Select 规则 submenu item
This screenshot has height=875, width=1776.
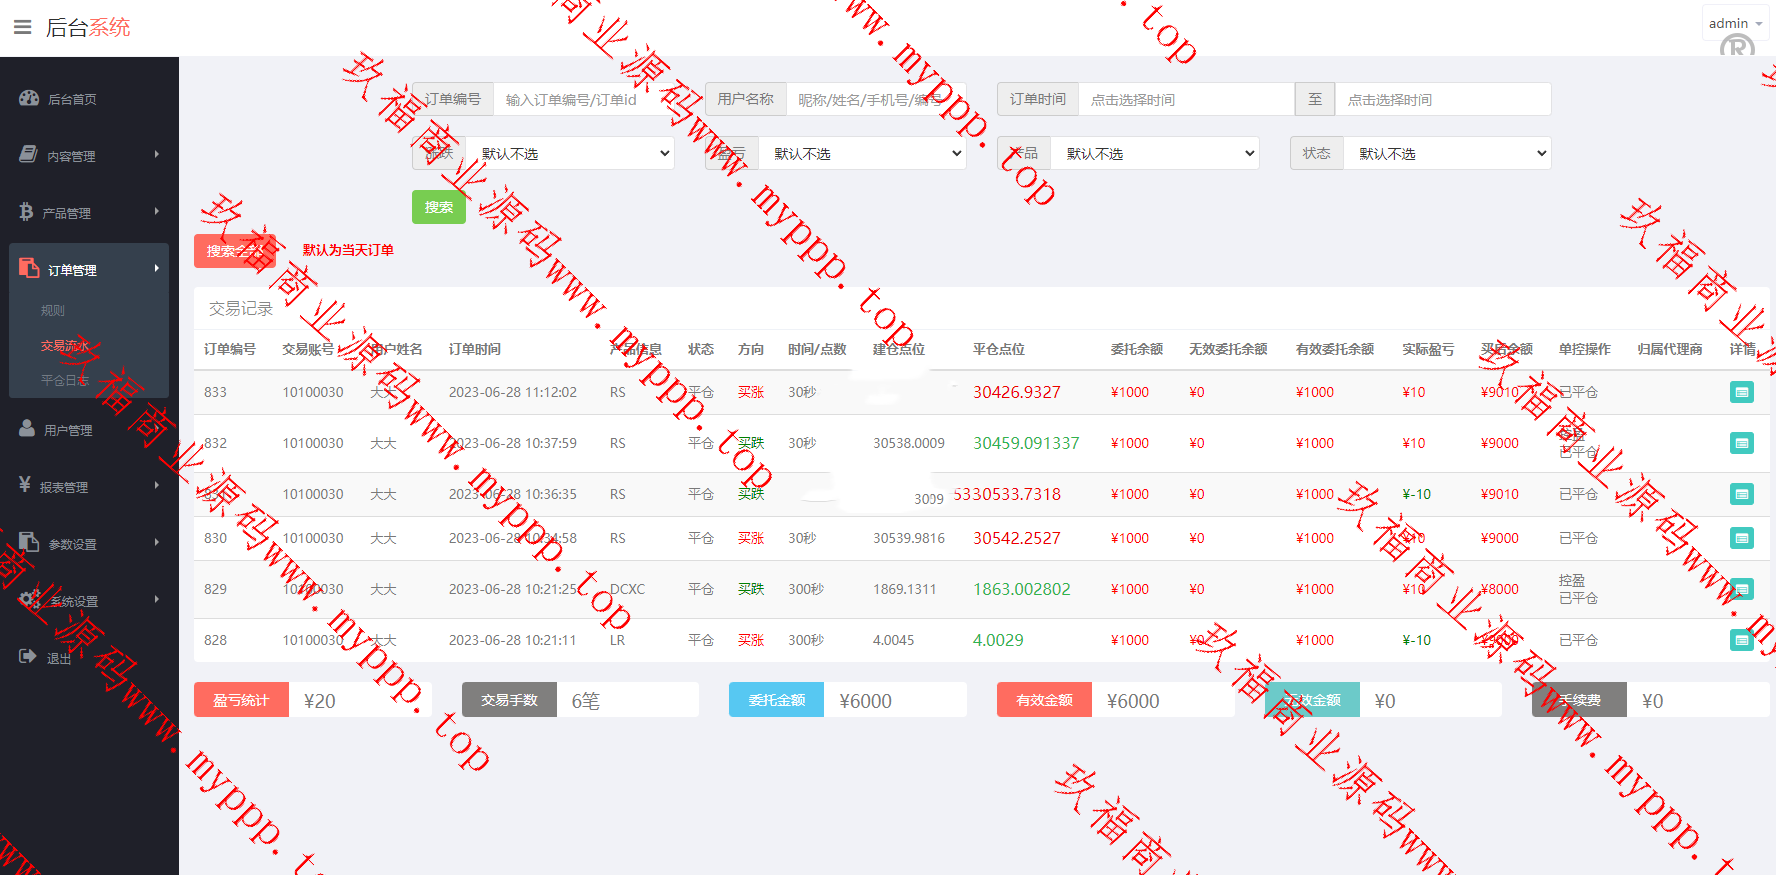click(x=53, y=311)
